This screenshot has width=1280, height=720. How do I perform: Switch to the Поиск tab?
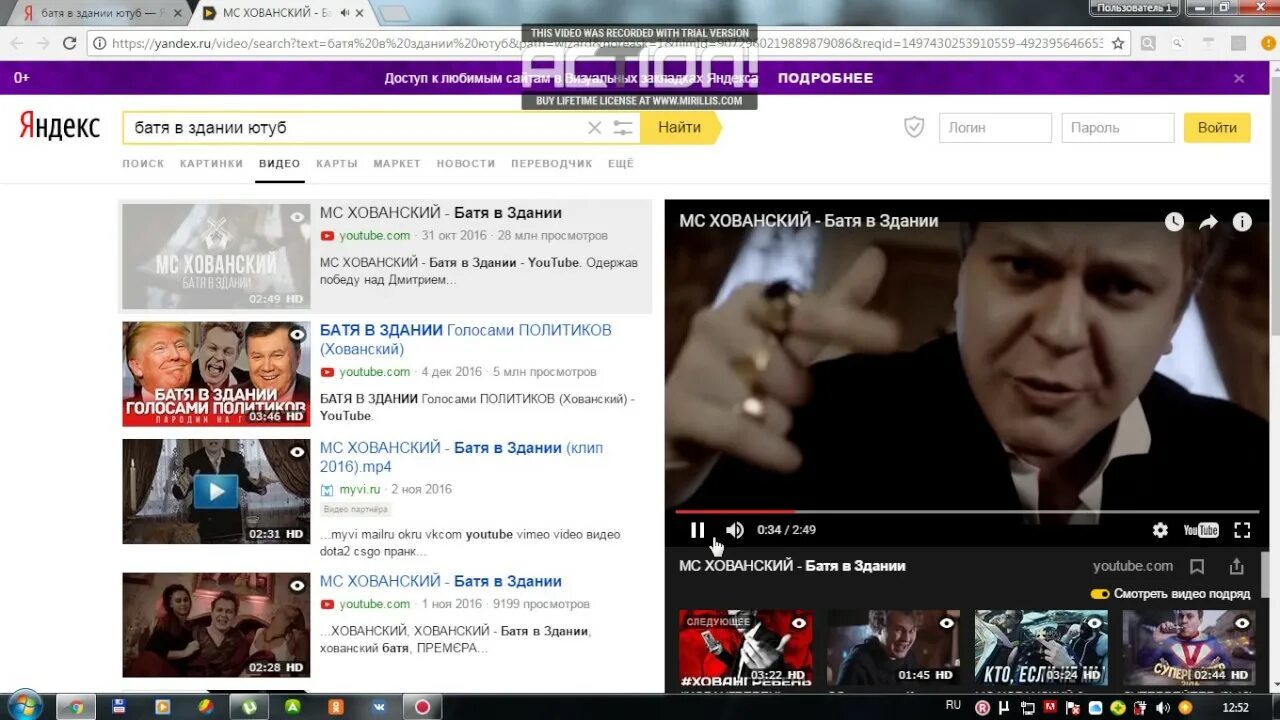pos(143,163)
